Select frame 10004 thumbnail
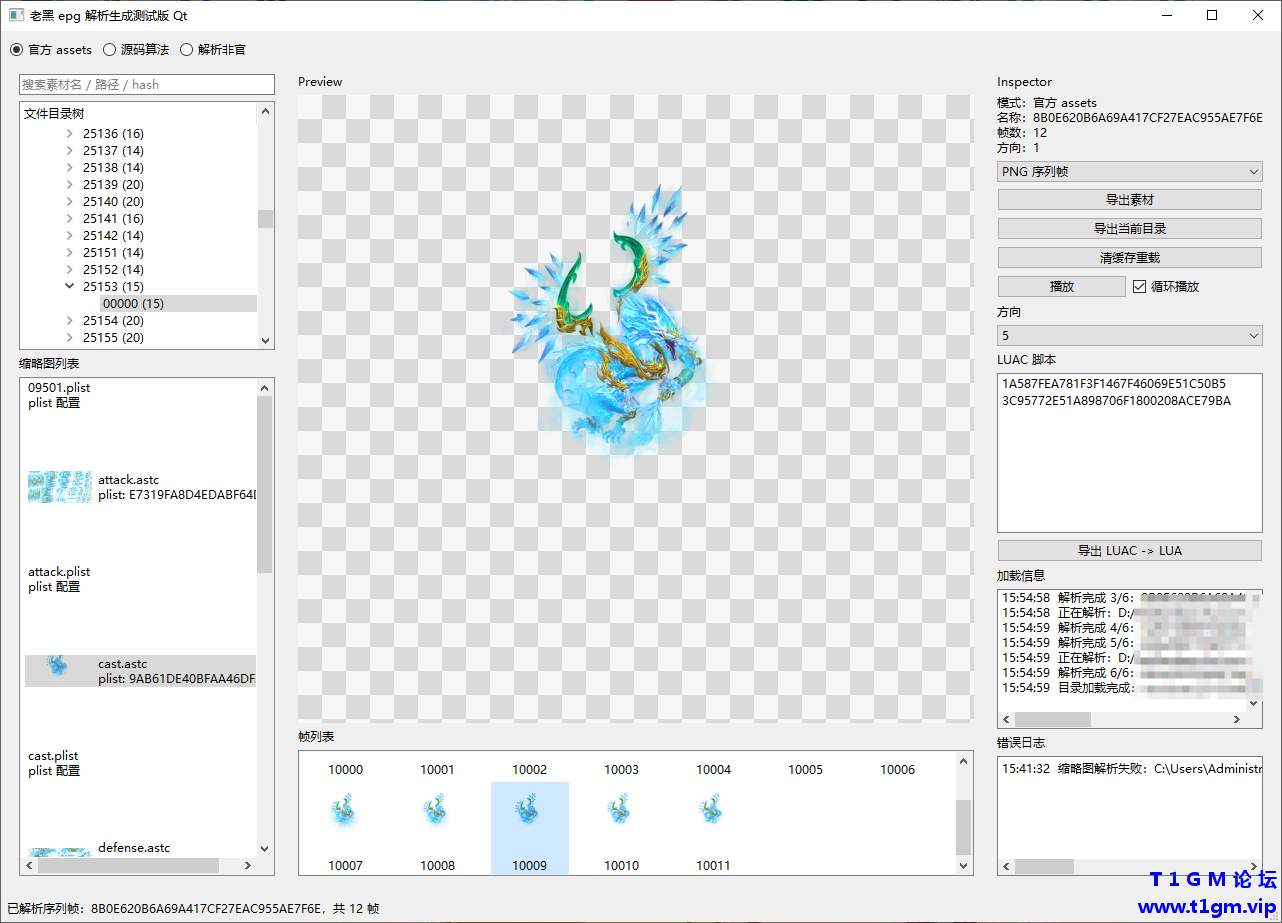The width and height of the screenshot is (1282, 923). [713, 809]
